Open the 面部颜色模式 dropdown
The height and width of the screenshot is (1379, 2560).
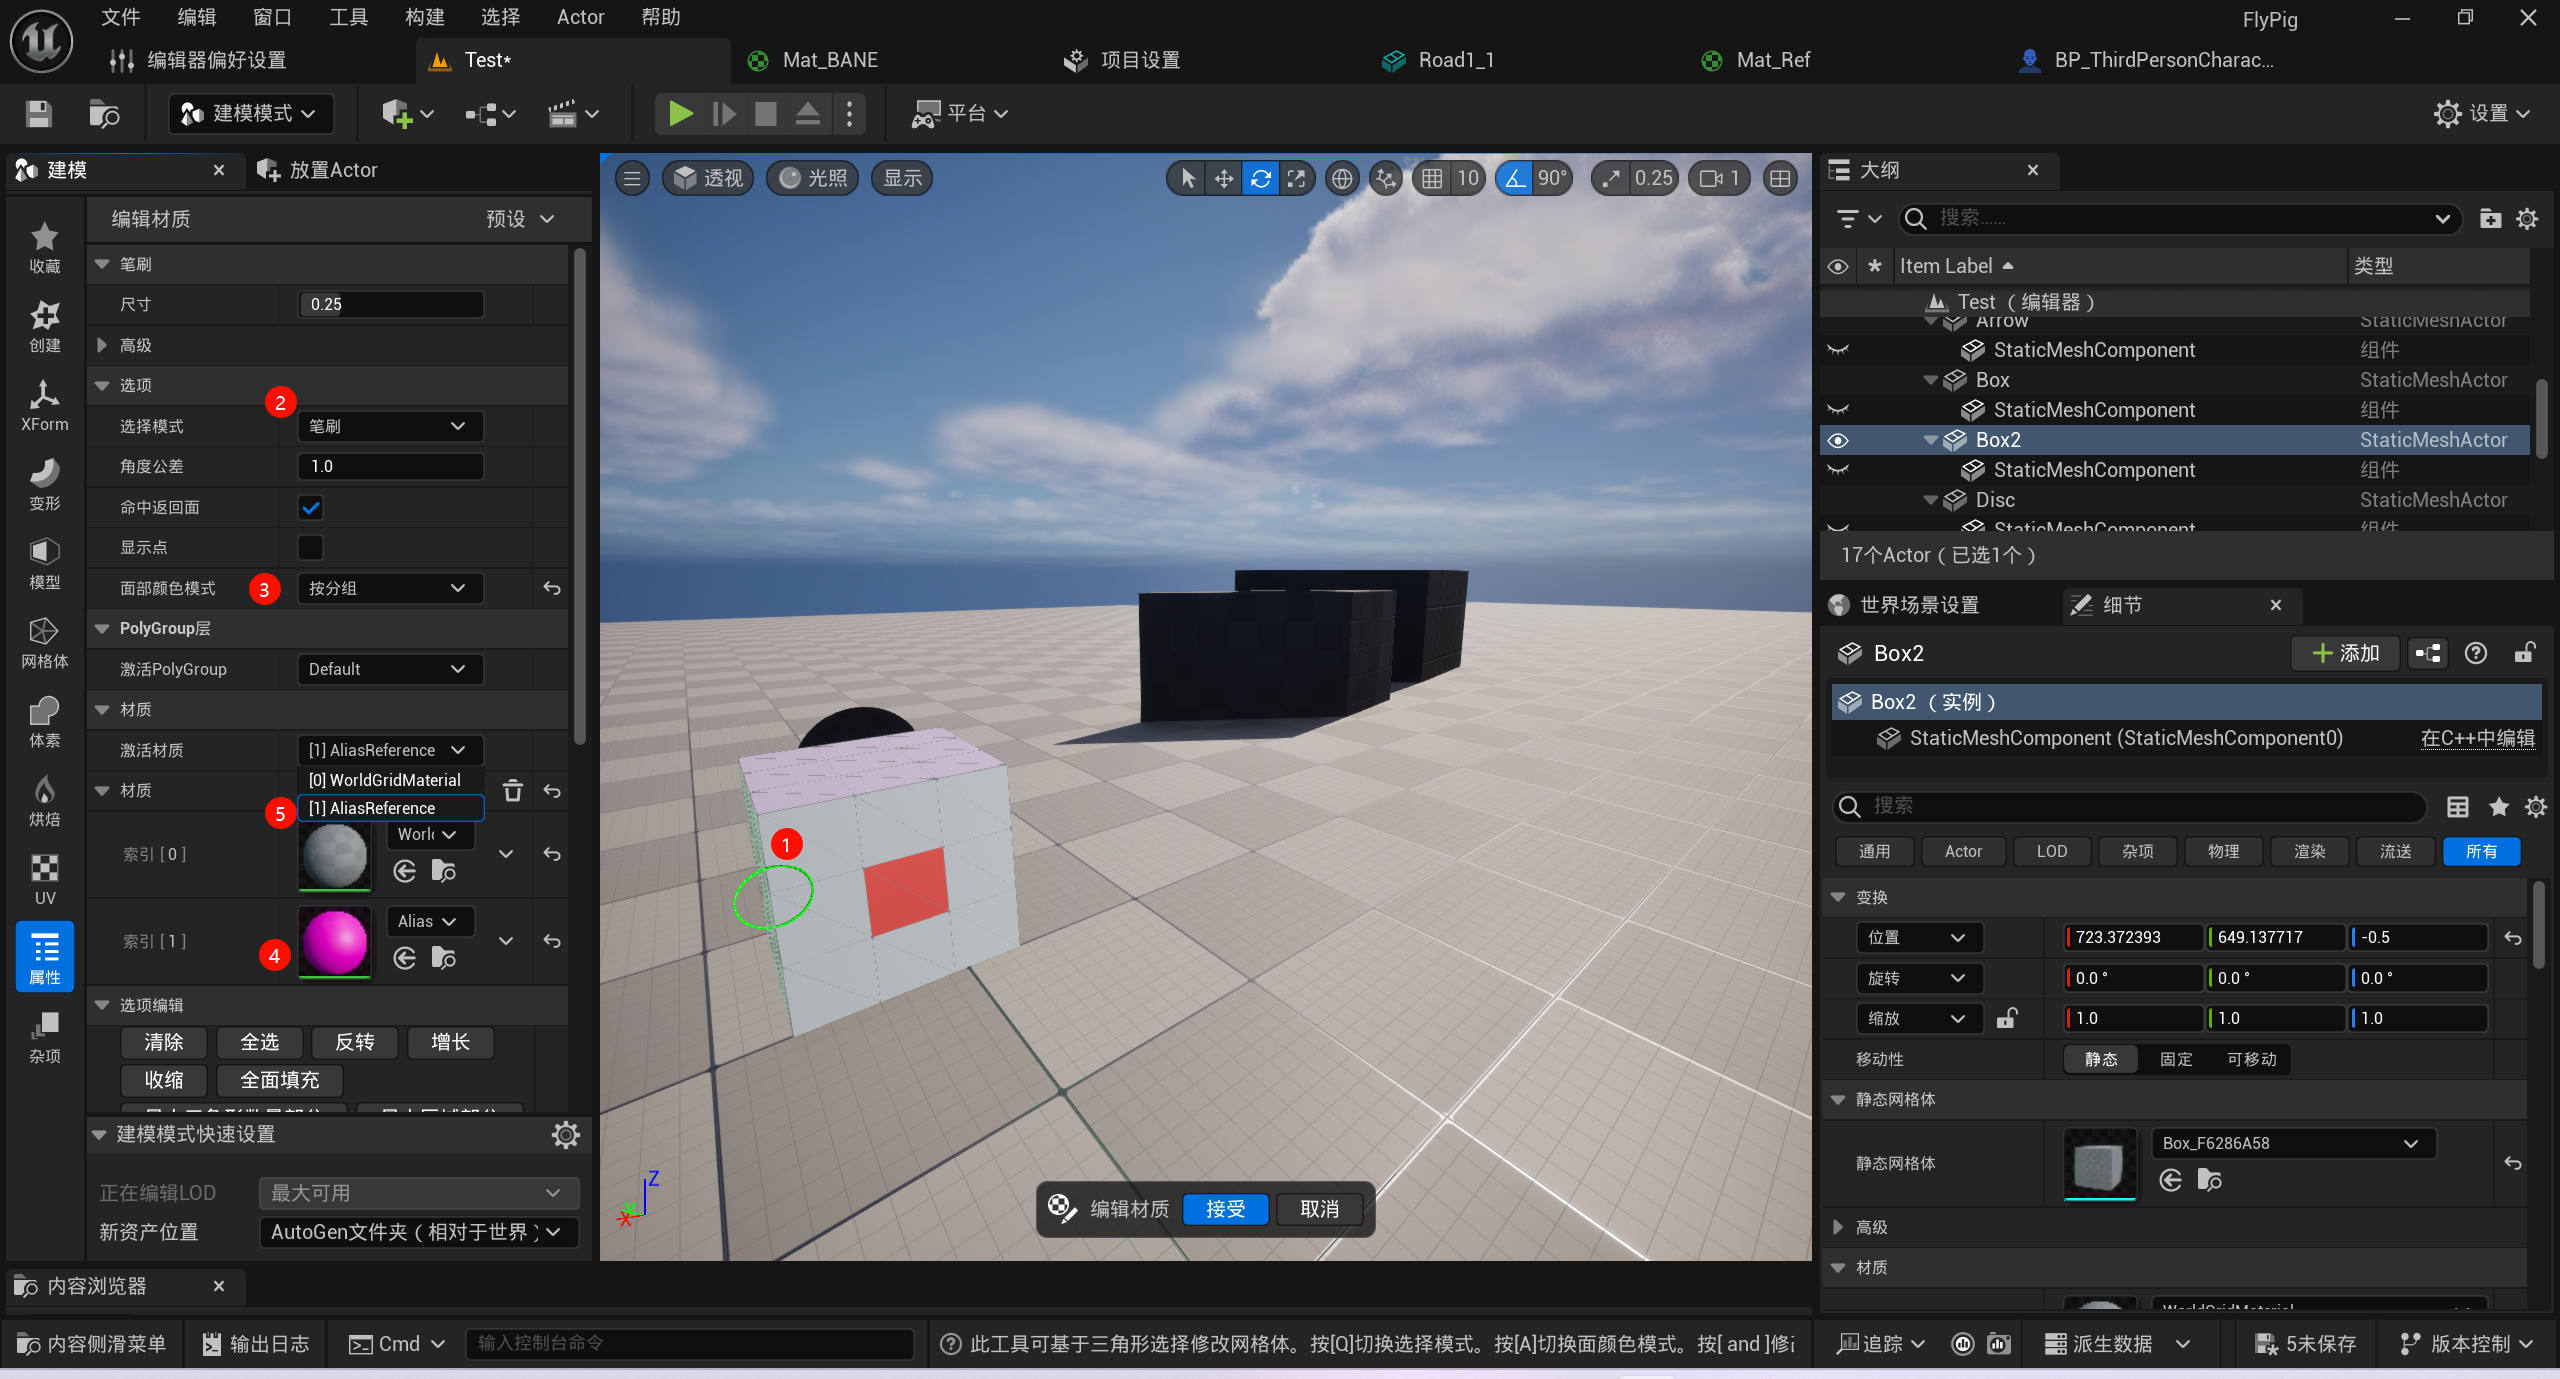coord(390,589)
